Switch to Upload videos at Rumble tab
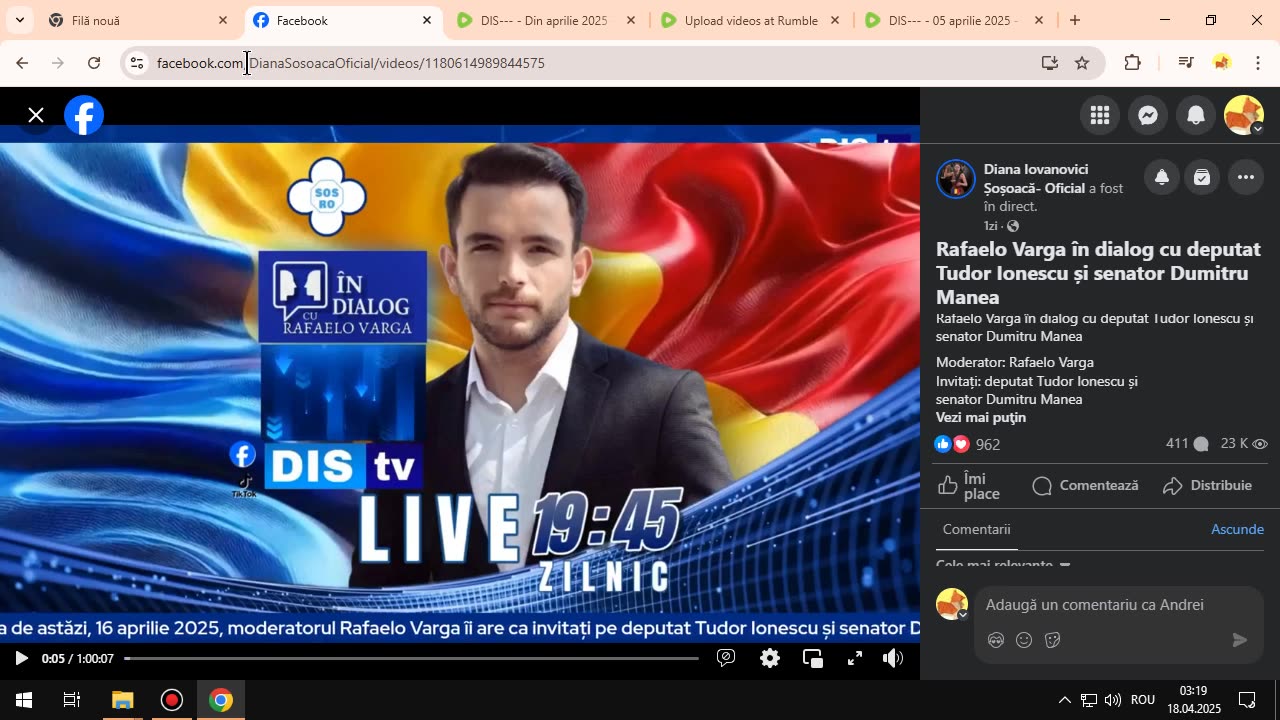1280x720 pixels. tap(751, 20)
